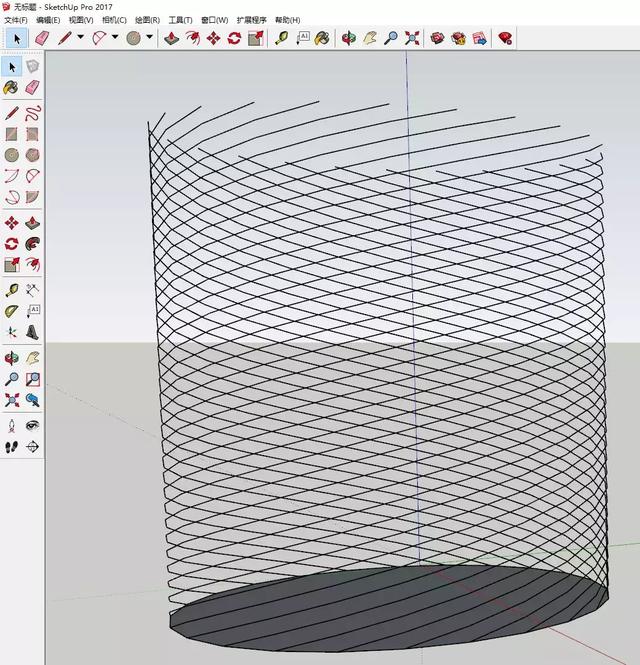Activate Push/Pull in the top toolbar
The height and width of the screenshot is (665, 640).
coord(171,39)
